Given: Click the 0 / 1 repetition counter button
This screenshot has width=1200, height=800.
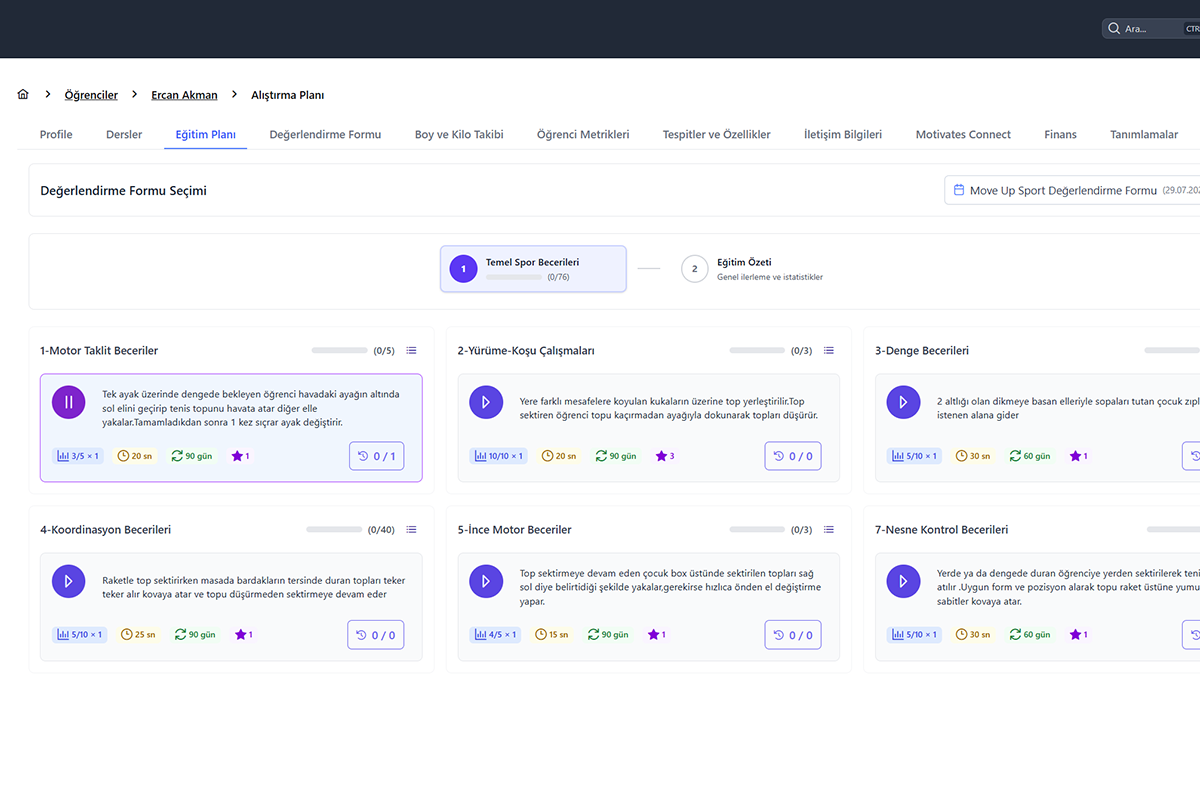Looking at the screenshot, I should coord(377,456).
